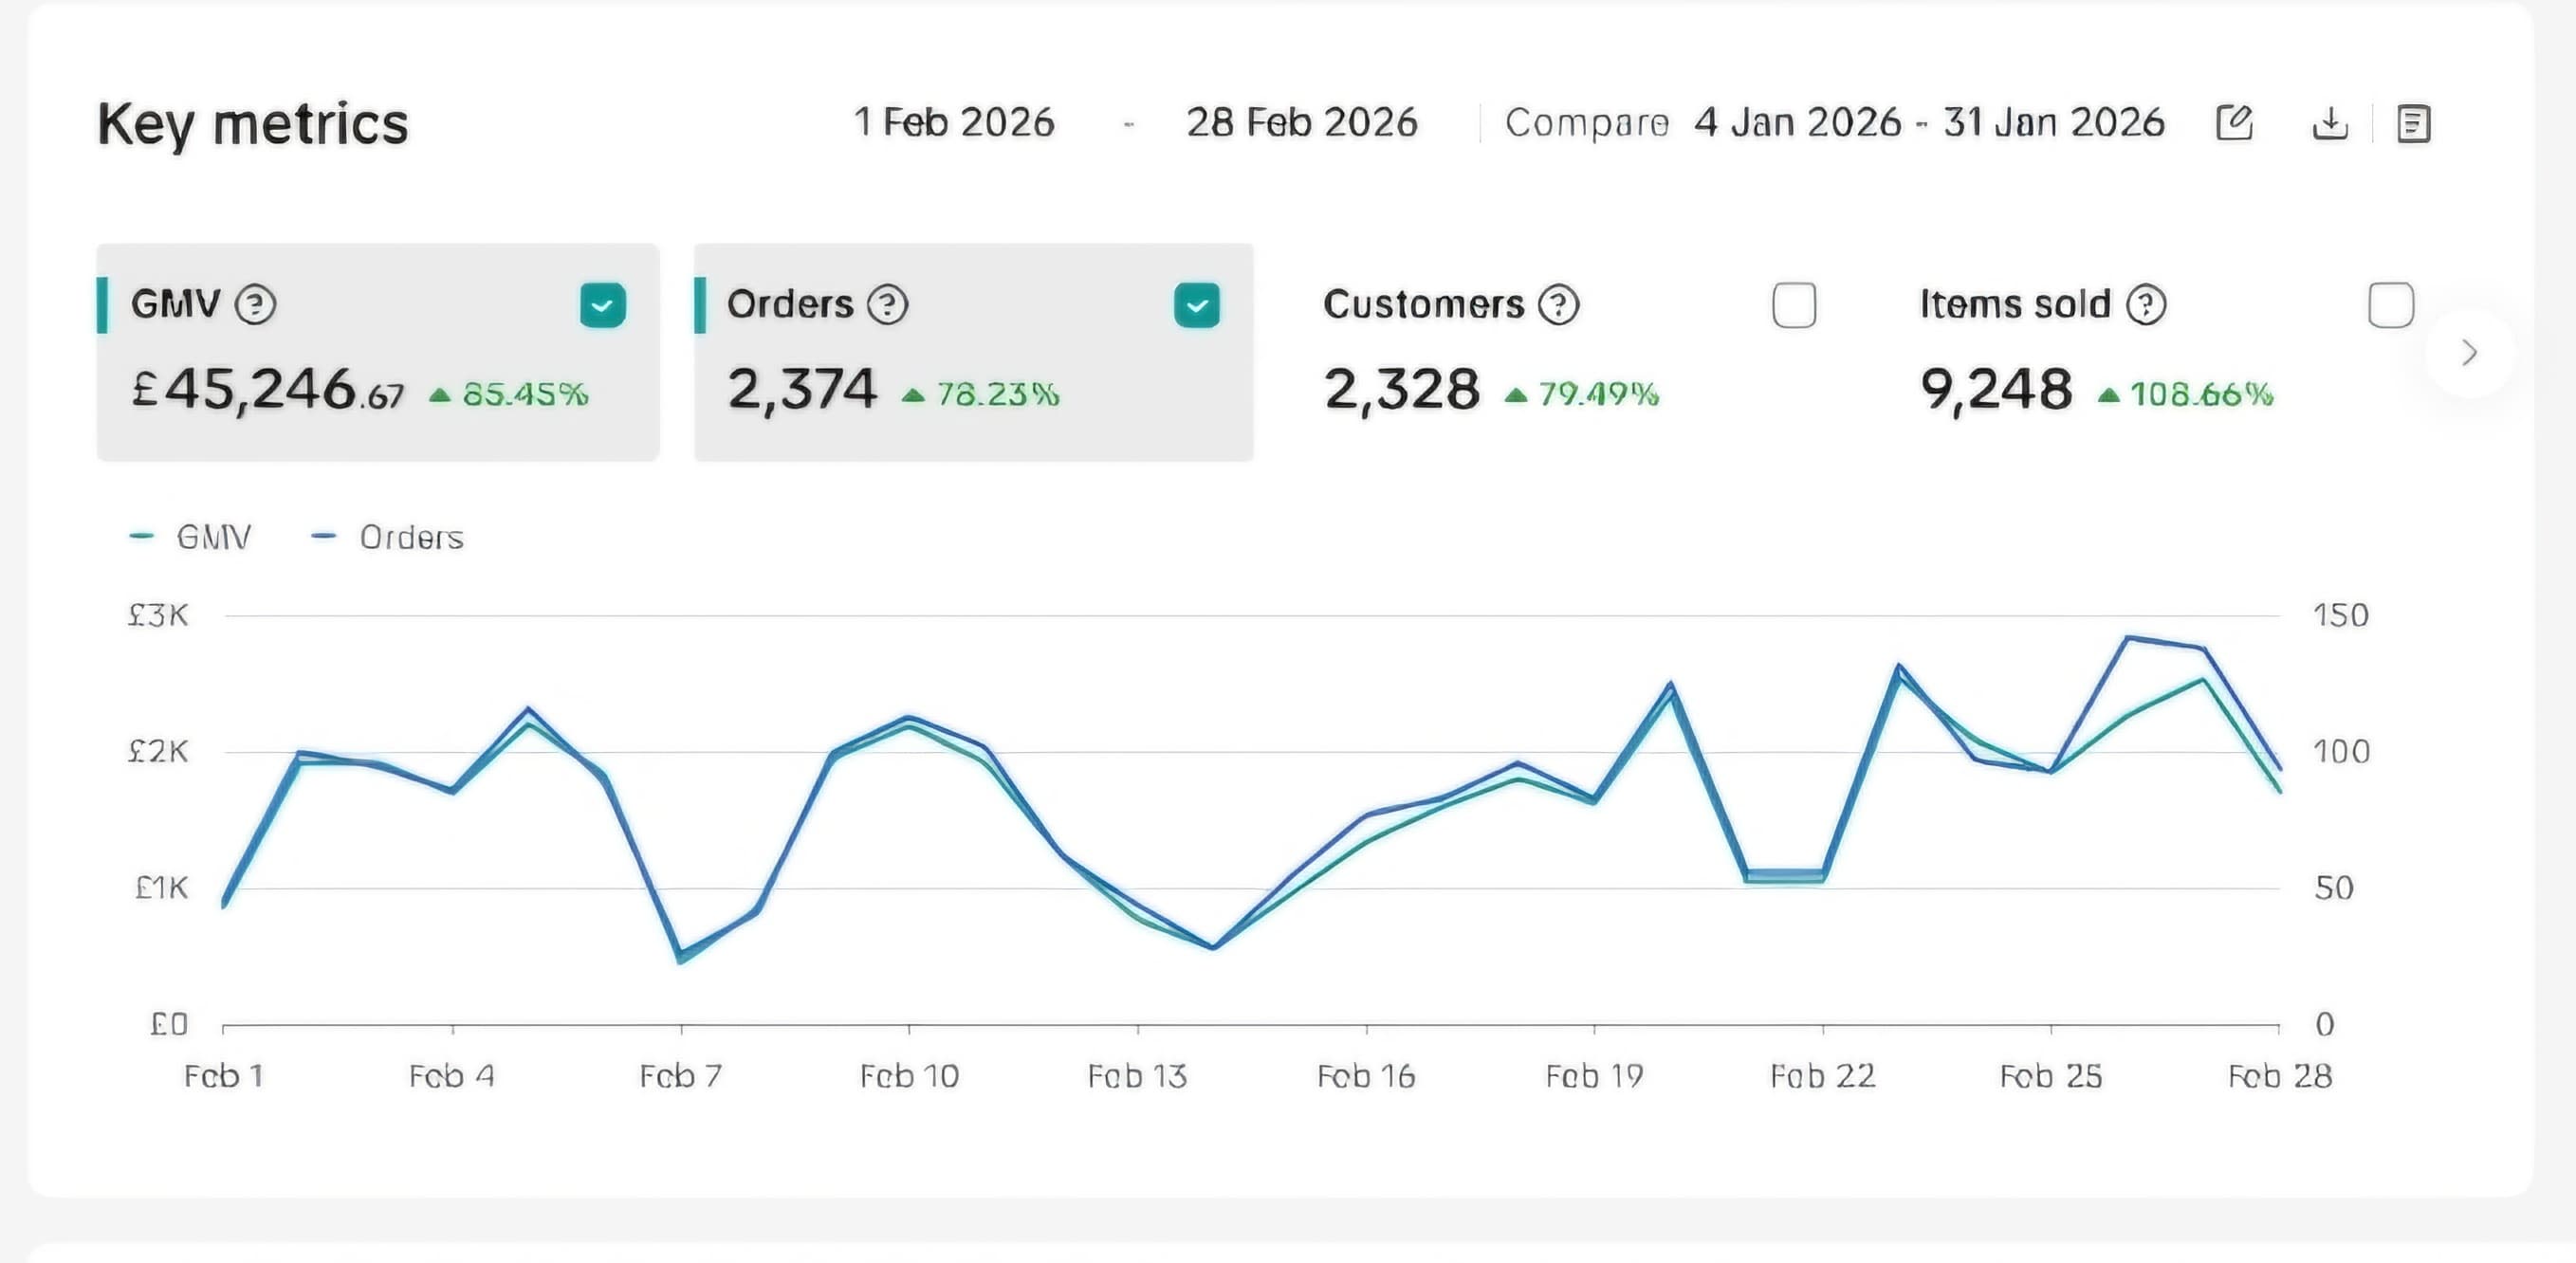Open the GMV help tooltip icon

(x=255, y=304)
